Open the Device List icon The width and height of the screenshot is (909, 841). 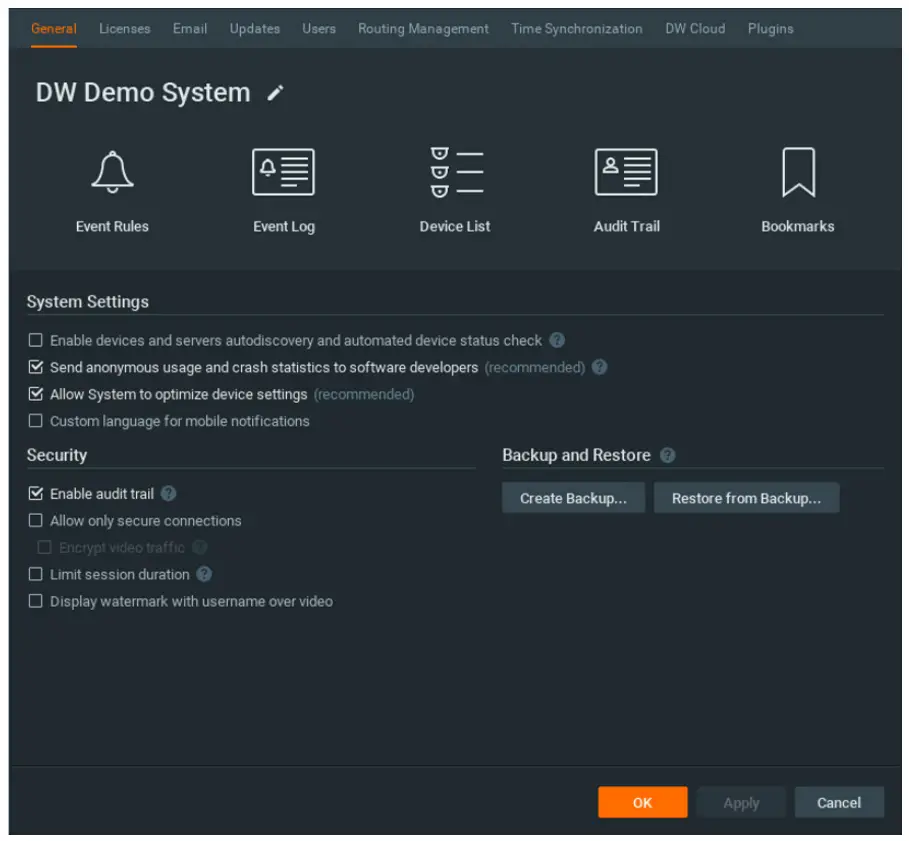point(455,171)
